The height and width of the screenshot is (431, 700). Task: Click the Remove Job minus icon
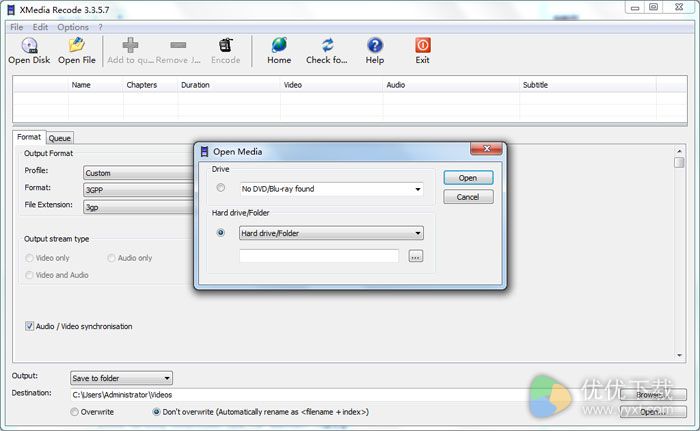(x=178, y=45)
